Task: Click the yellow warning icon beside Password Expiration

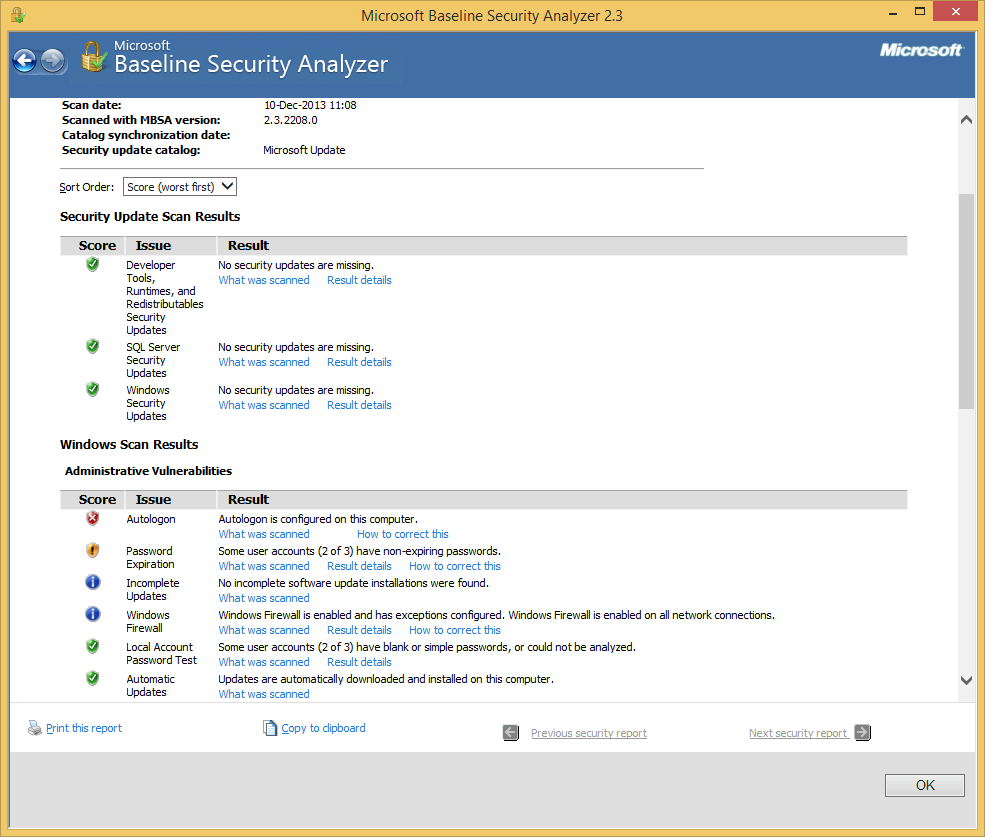Action: [92, 550]
